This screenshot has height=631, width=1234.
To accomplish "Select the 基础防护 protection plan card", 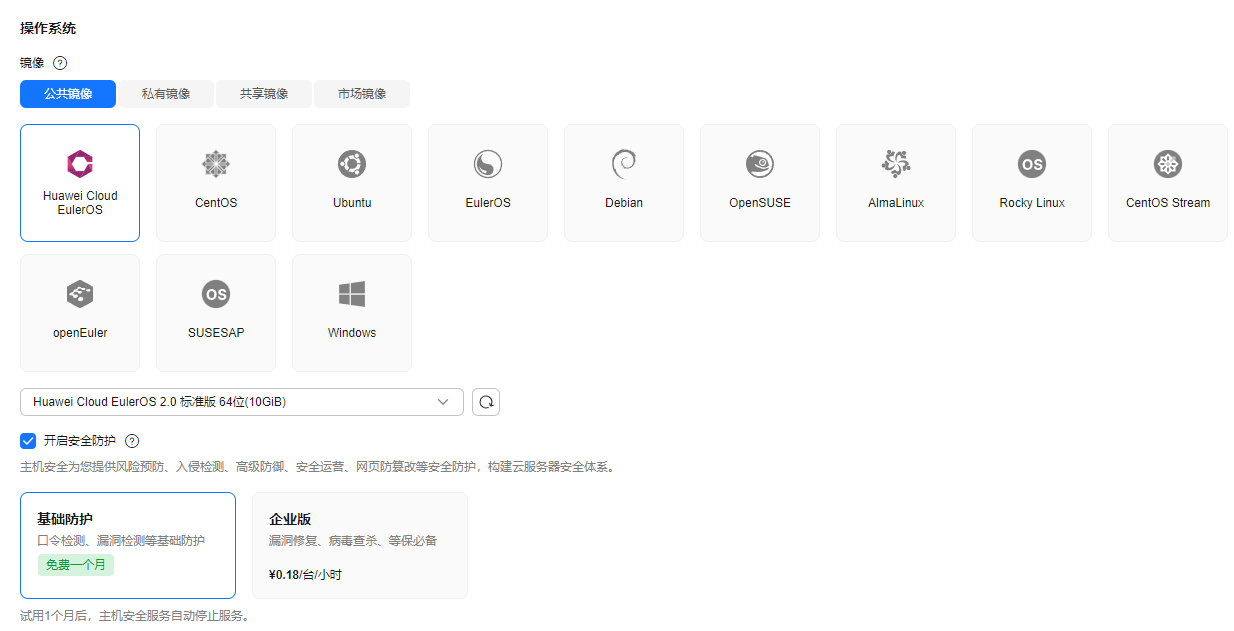I will 128,545.
